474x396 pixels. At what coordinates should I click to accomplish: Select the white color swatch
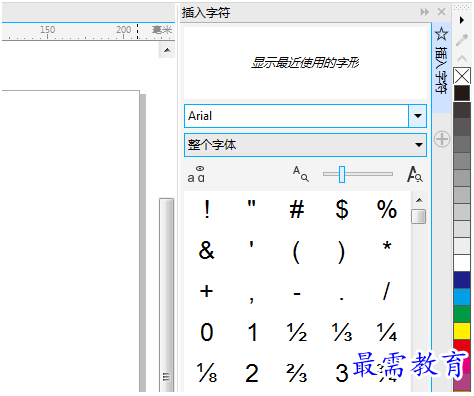462,263
